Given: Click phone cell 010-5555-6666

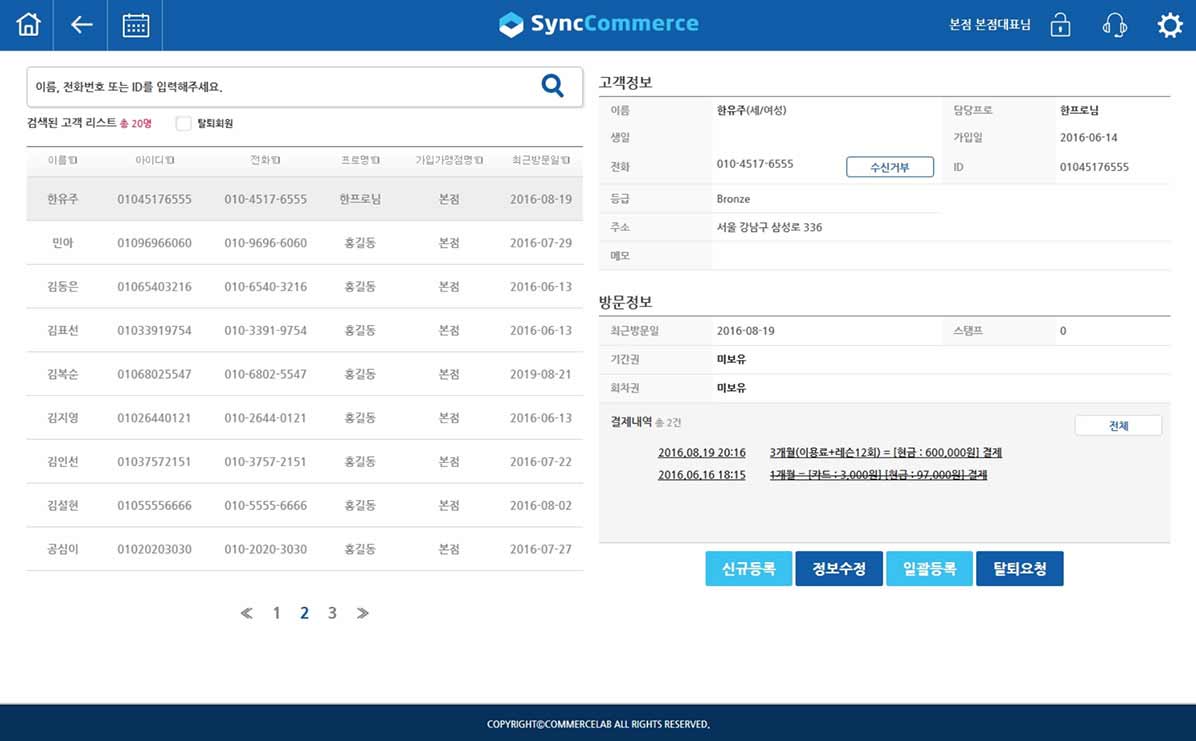Looking at the screenshot, I should coord(265,505).
